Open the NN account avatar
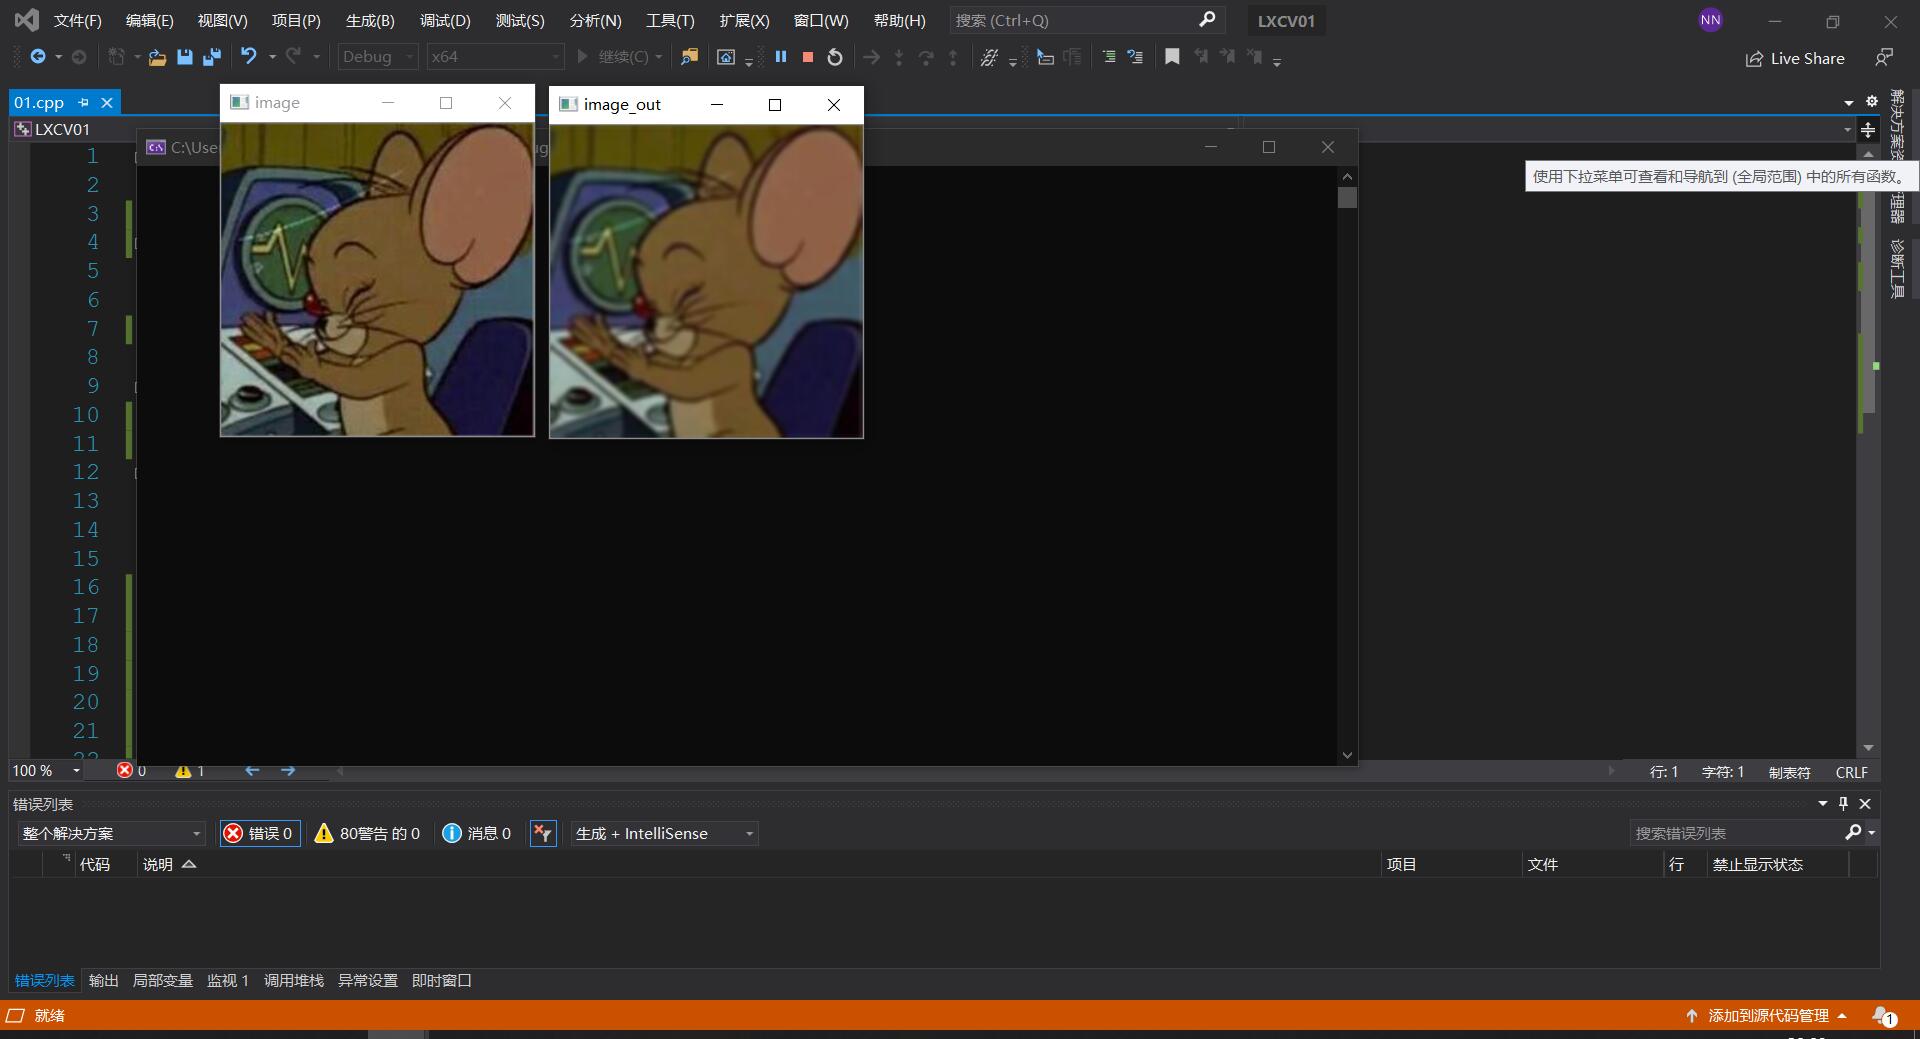The width and height of the screenshot is (1920, 1039). [x=1711, y=20]
